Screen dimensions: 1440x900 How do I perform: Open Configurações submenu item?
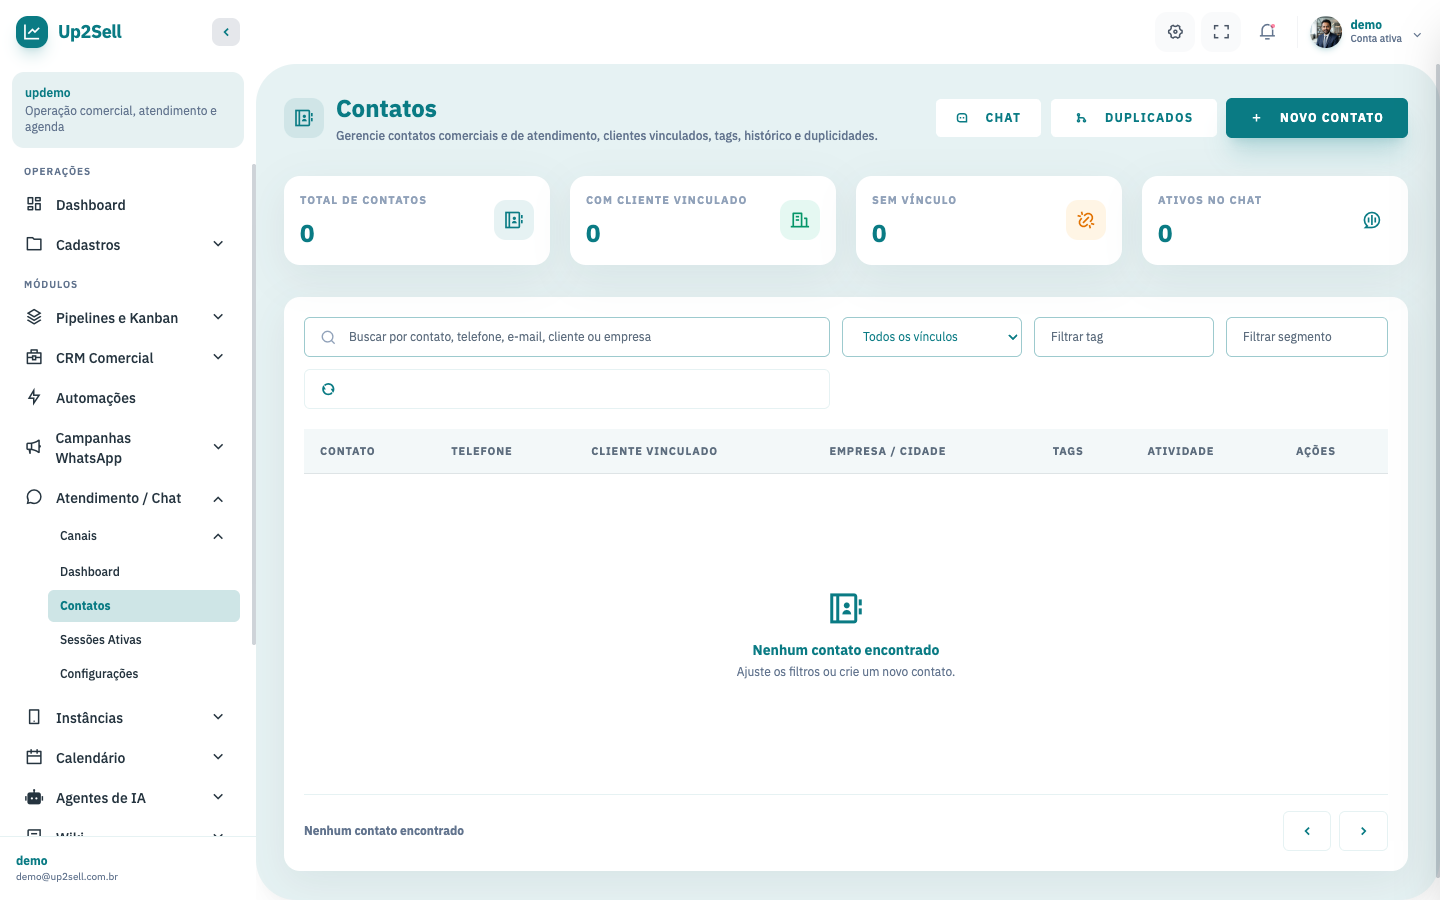(144, 674)
